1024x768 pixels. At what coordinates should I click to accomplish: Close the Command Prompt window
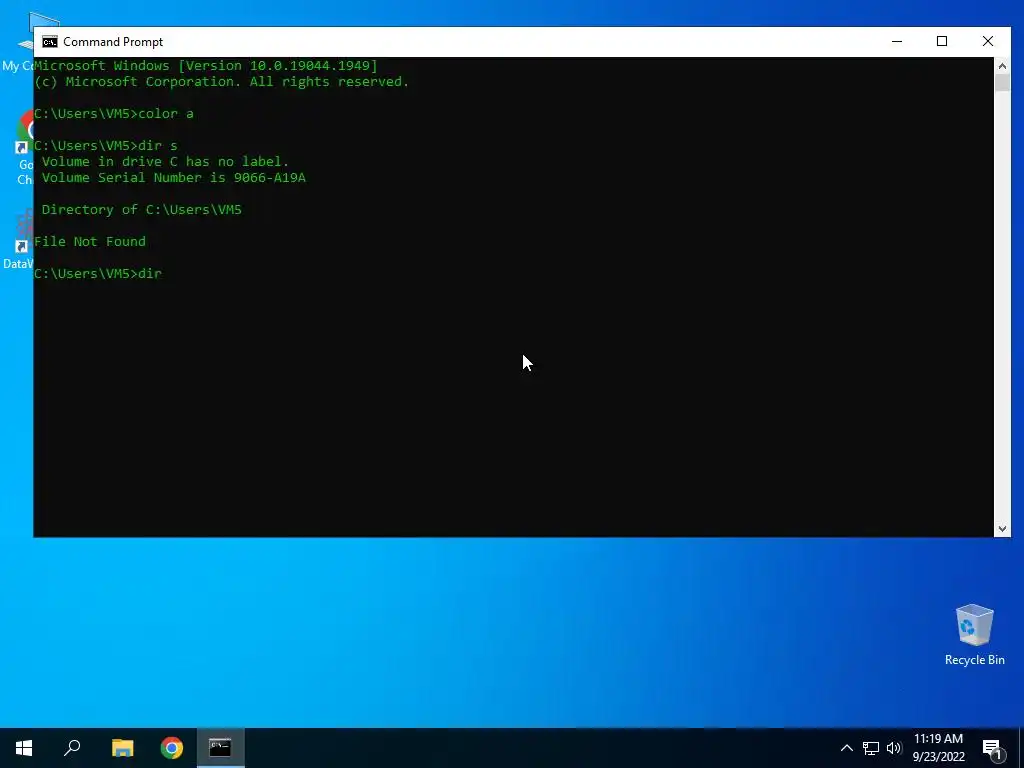(987, 41)
